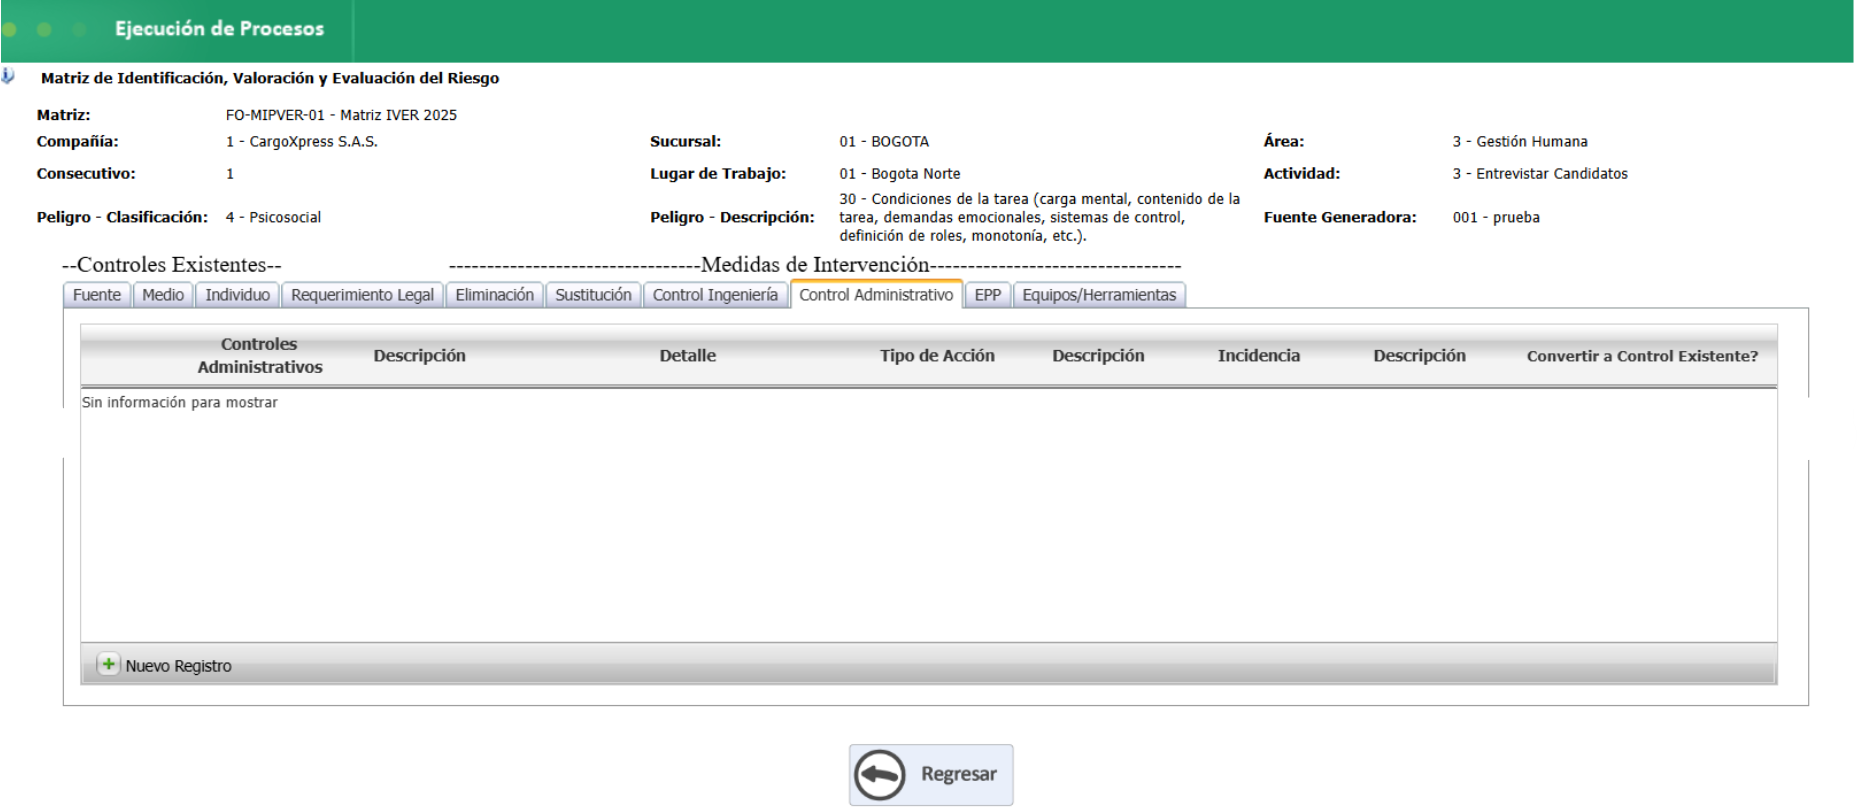Open the Requerimiento Legal tab
The image size is (1859, 810).
362,295
